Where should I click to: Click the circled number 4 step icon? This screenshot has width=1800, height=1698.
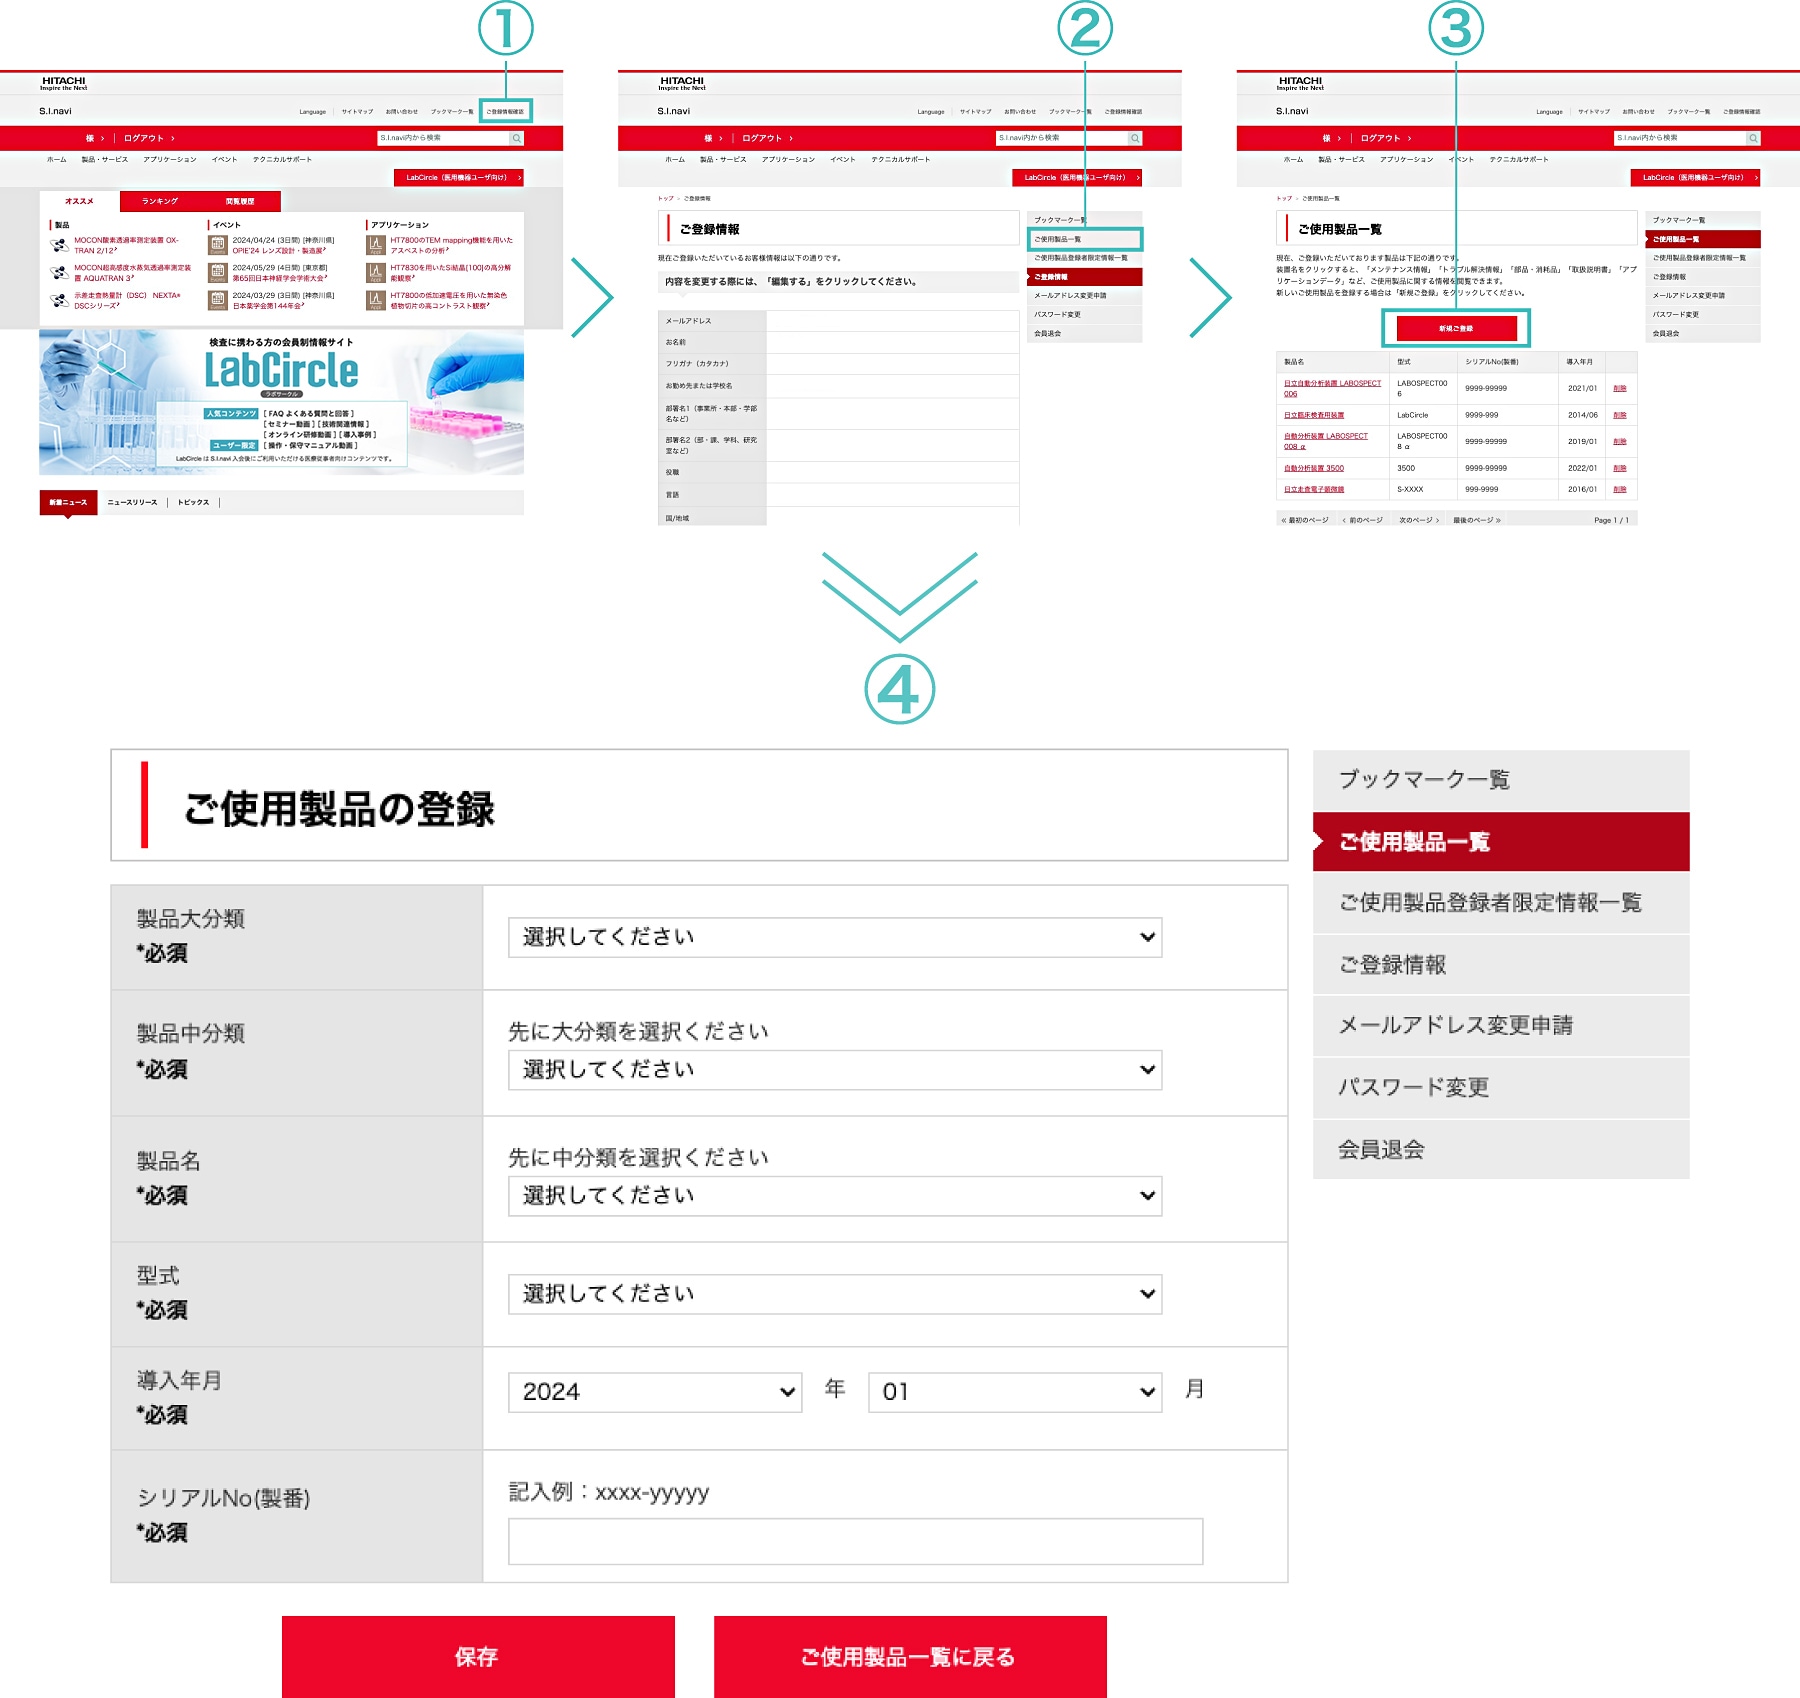coord(899,690)
